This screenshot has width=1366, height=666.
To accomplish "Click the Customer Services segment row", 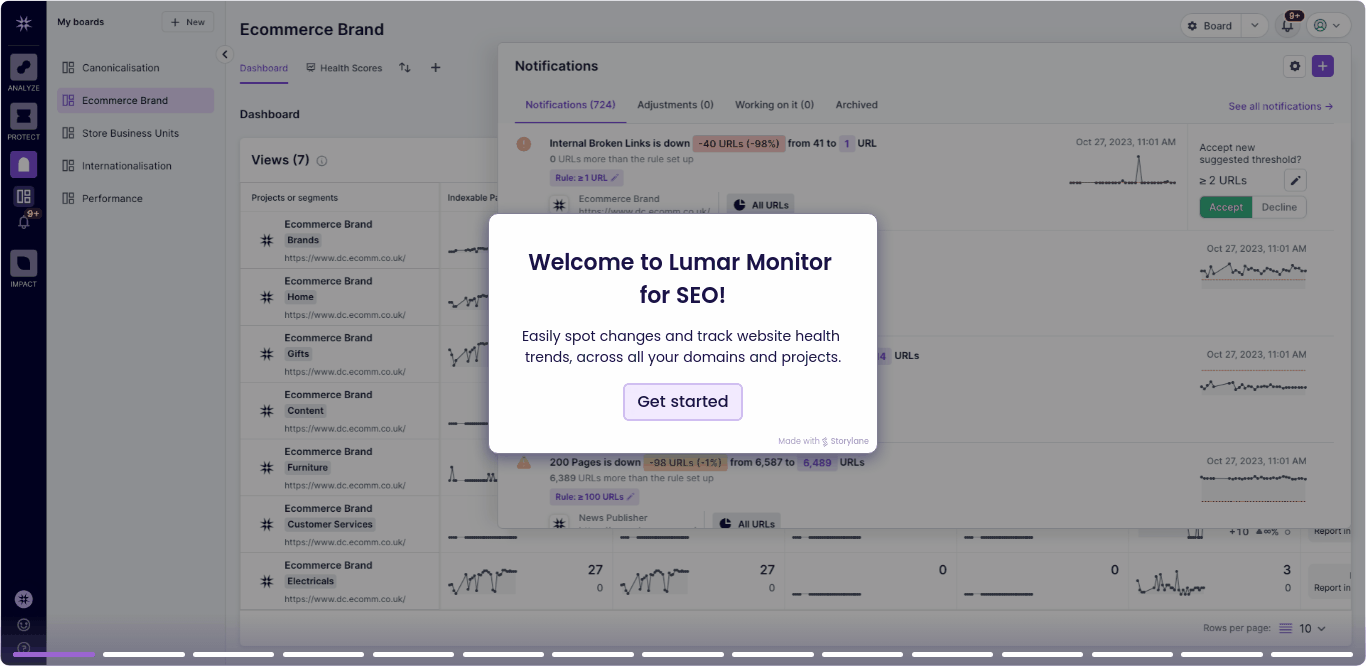I will click(340, 525).
